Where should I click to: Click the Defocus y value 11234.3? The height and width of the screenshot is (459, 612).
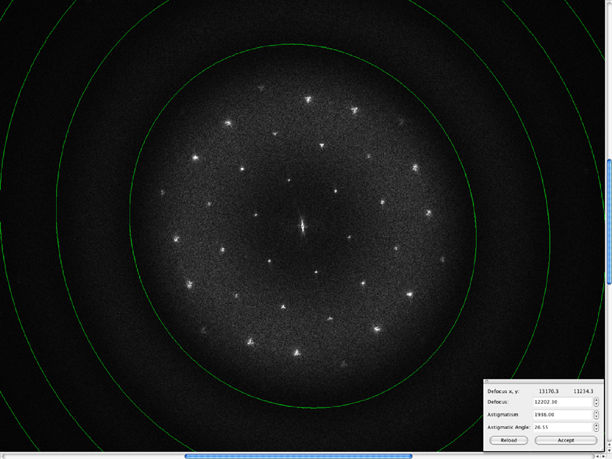[583, 391]
